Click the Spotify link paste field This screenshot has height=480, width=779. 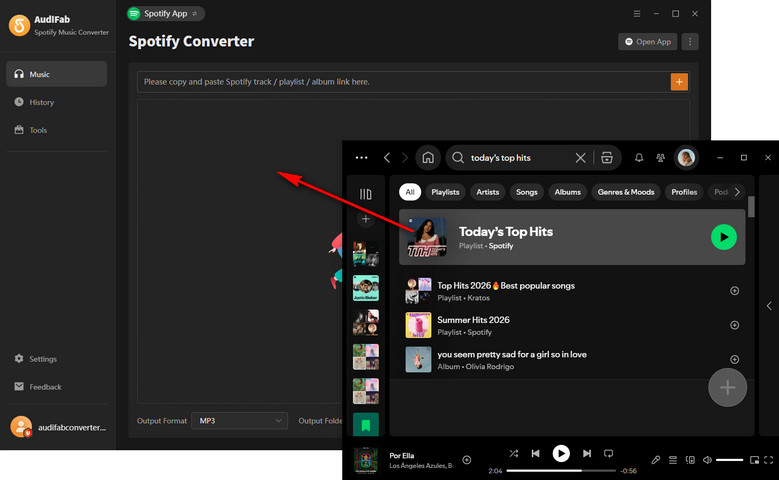[x=403, y=82]
